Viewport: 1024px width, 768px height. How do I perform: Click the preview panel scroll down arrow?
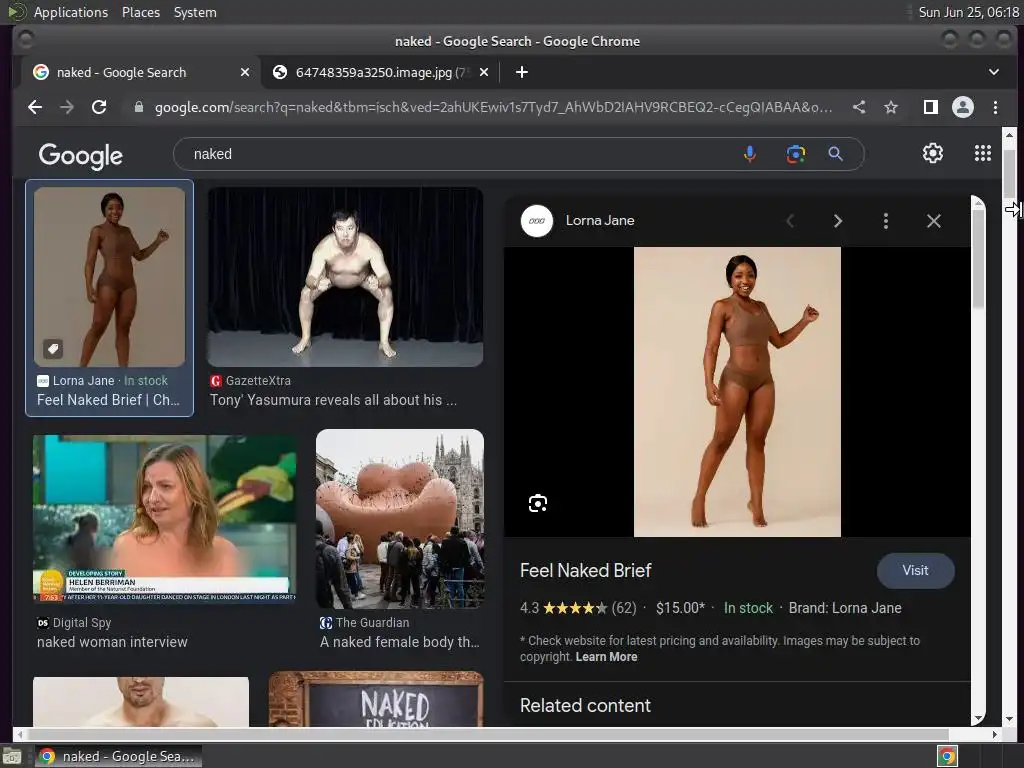[x=978, y=718]
